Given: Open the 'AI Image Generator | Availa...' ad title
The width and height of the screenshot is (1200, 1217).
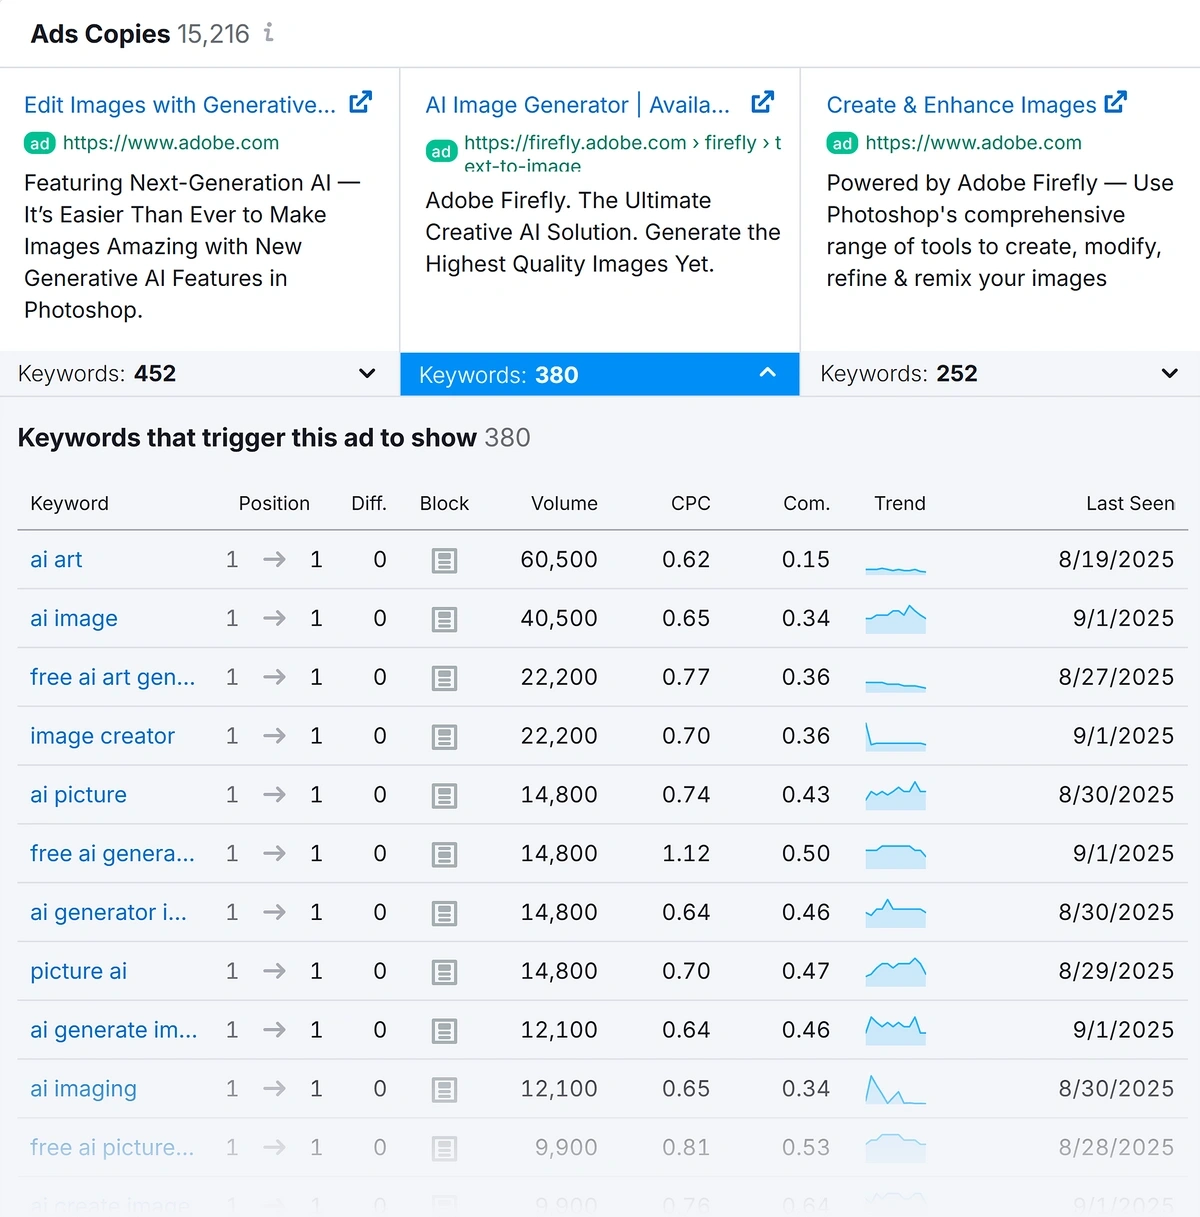Looking at the screenshot, I should [578, 105].
